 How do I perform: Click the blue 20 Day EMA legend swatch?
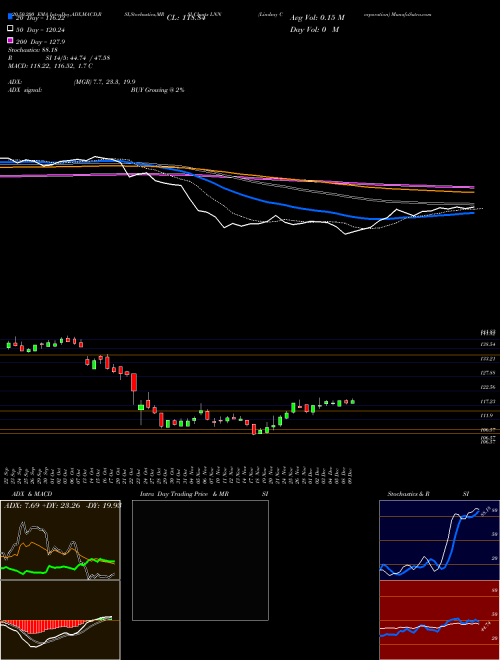coord(10,17)
